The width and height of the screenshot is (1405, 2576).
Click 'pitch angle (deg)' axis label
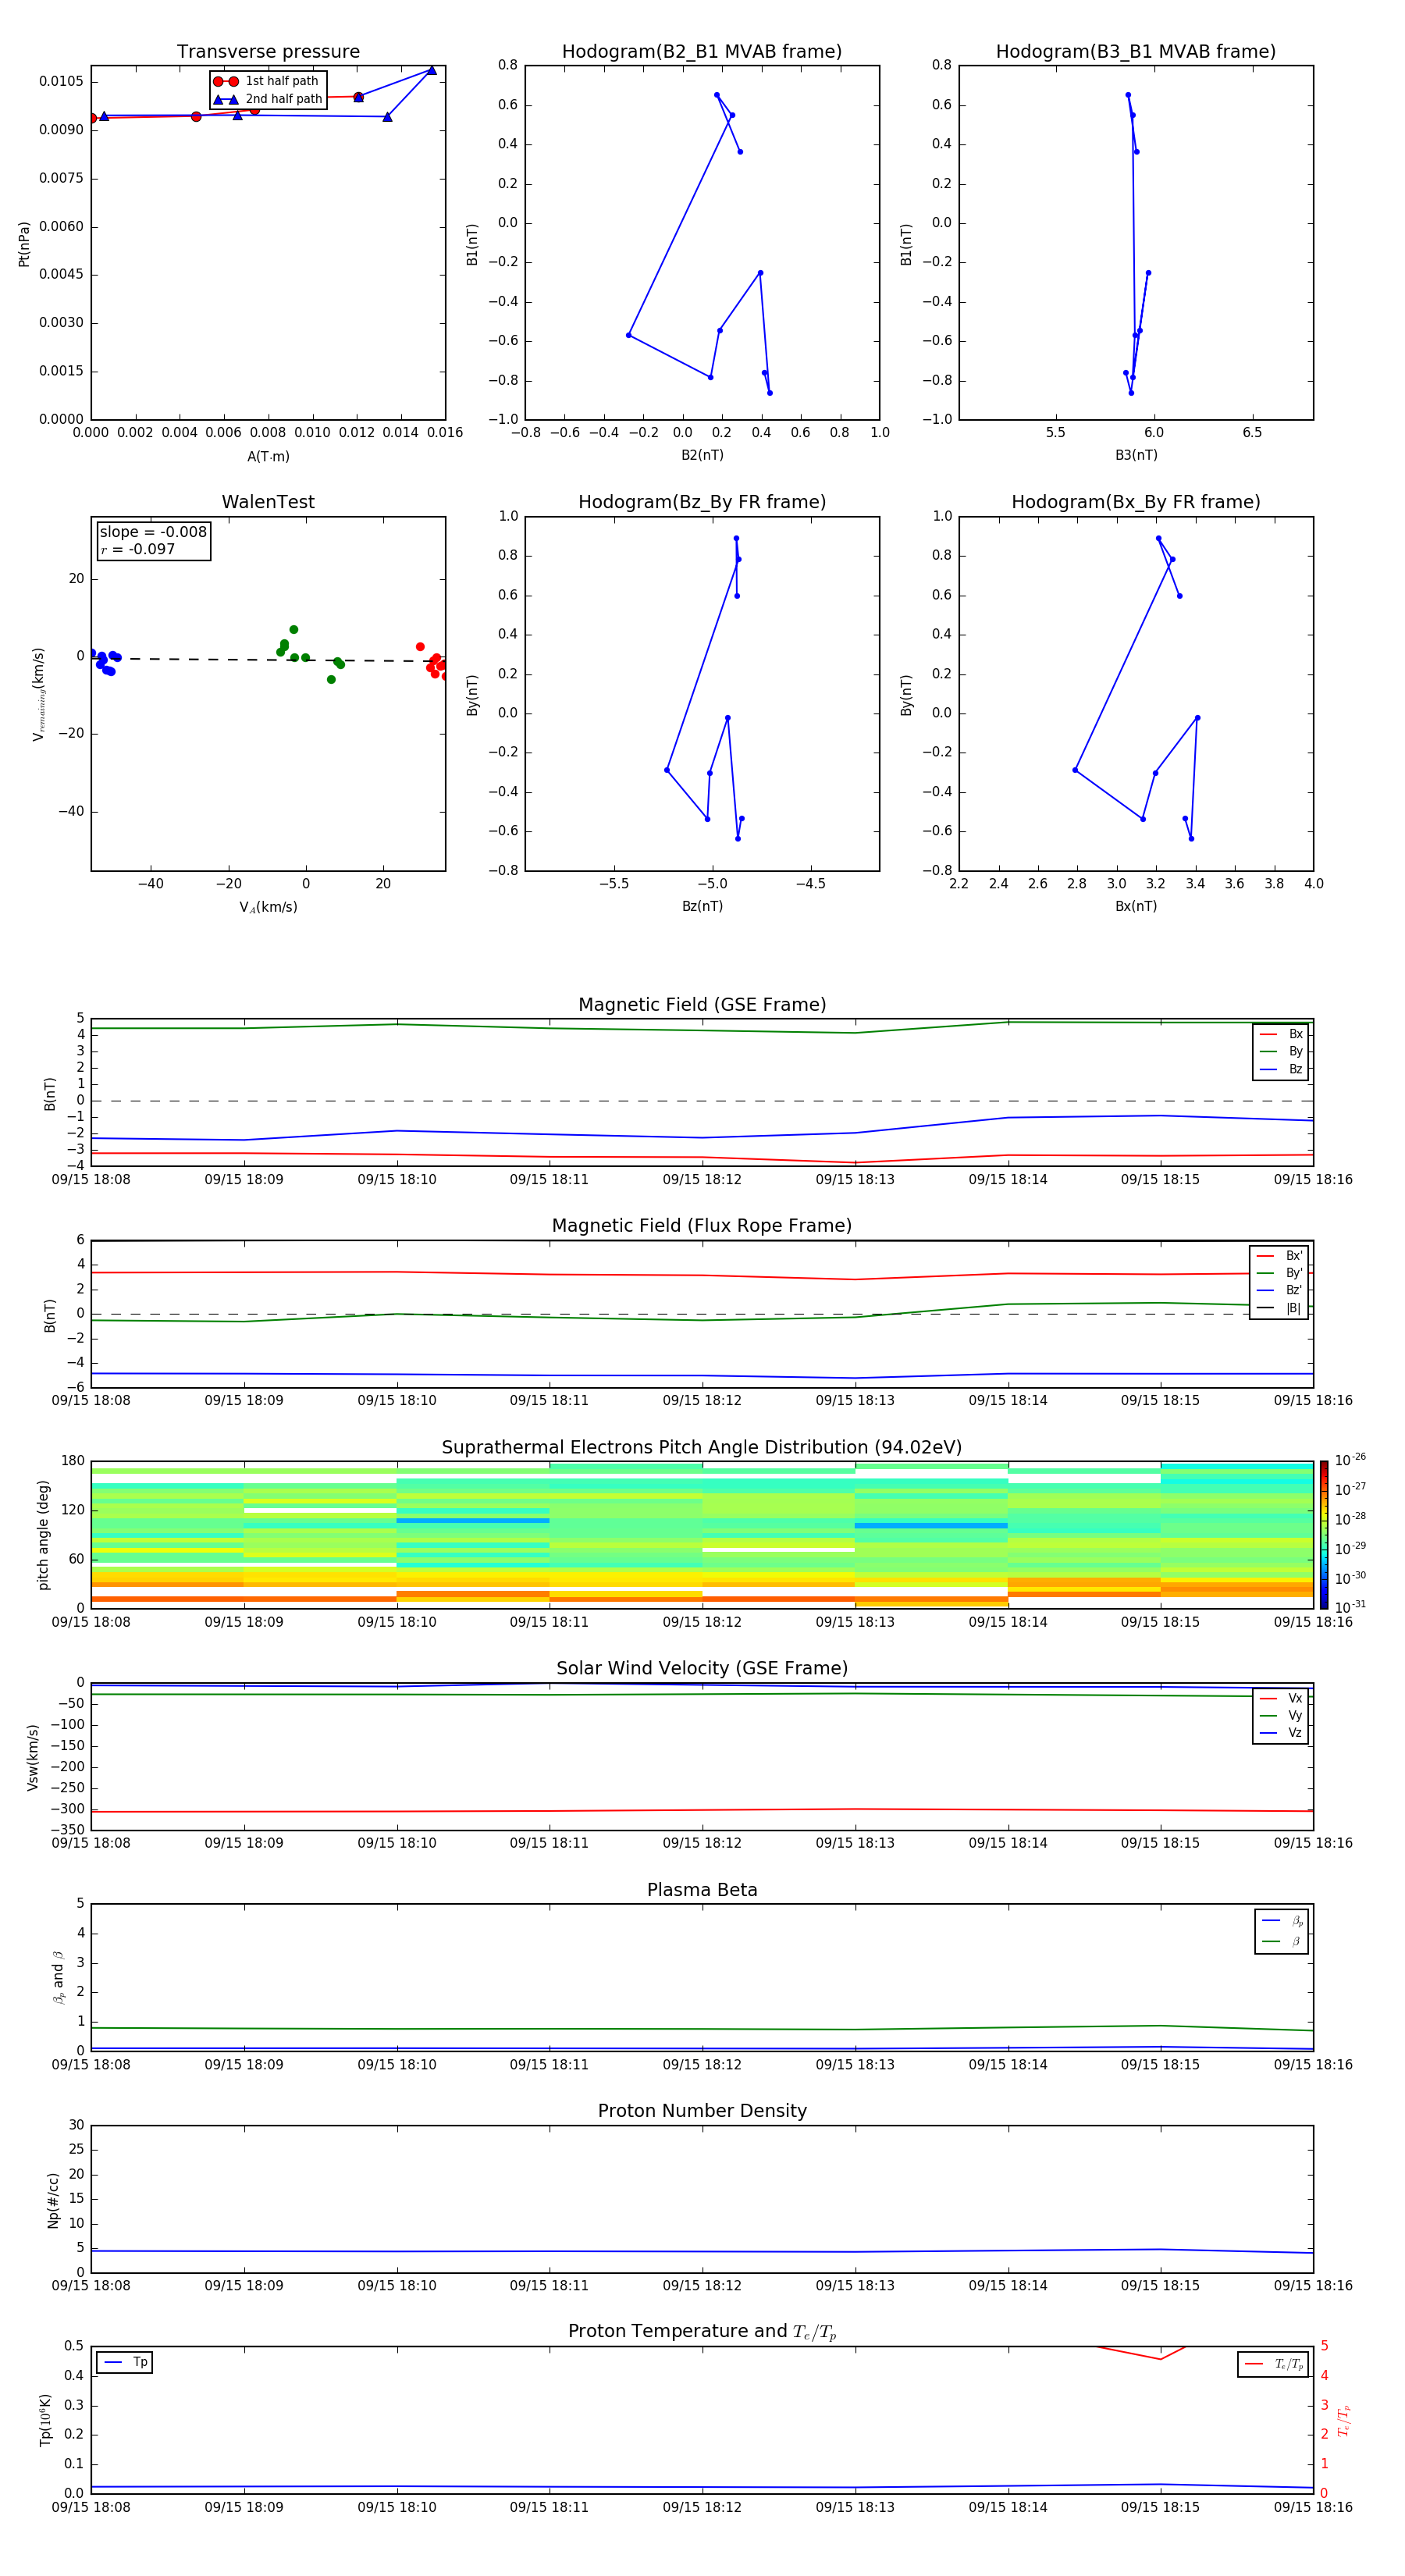43,1535
